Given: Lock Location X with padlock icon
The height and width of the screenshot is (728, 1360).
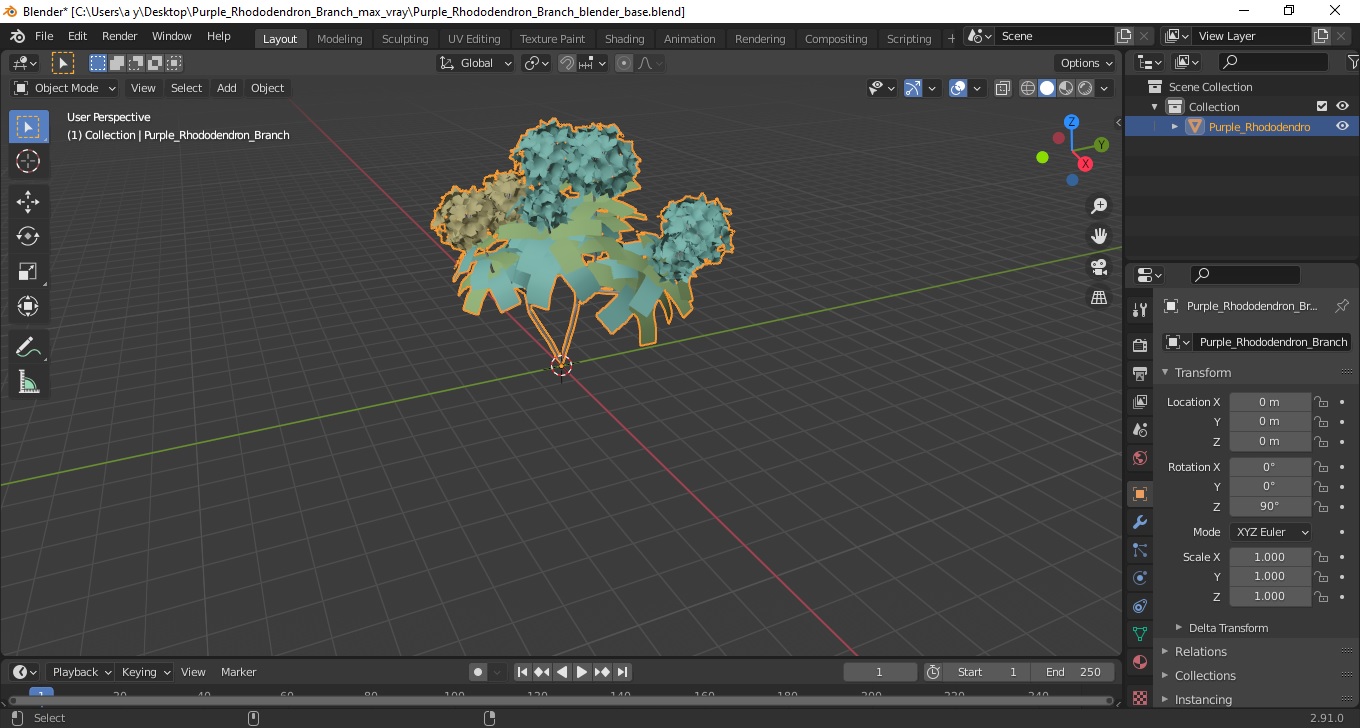Looking at the screenshot, I should [x=1321, y=402].
